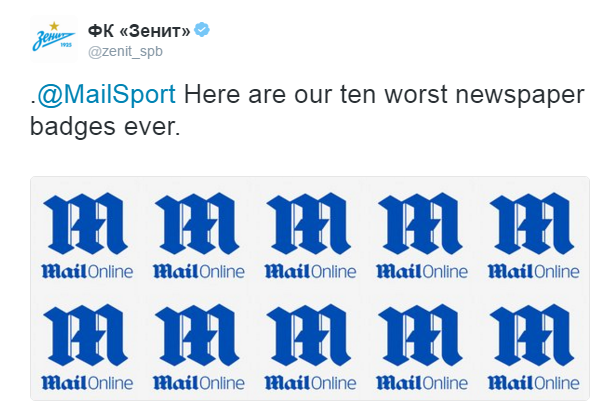Click the Zenit club avatar logo
608x410 pixels.
point(50,40)
